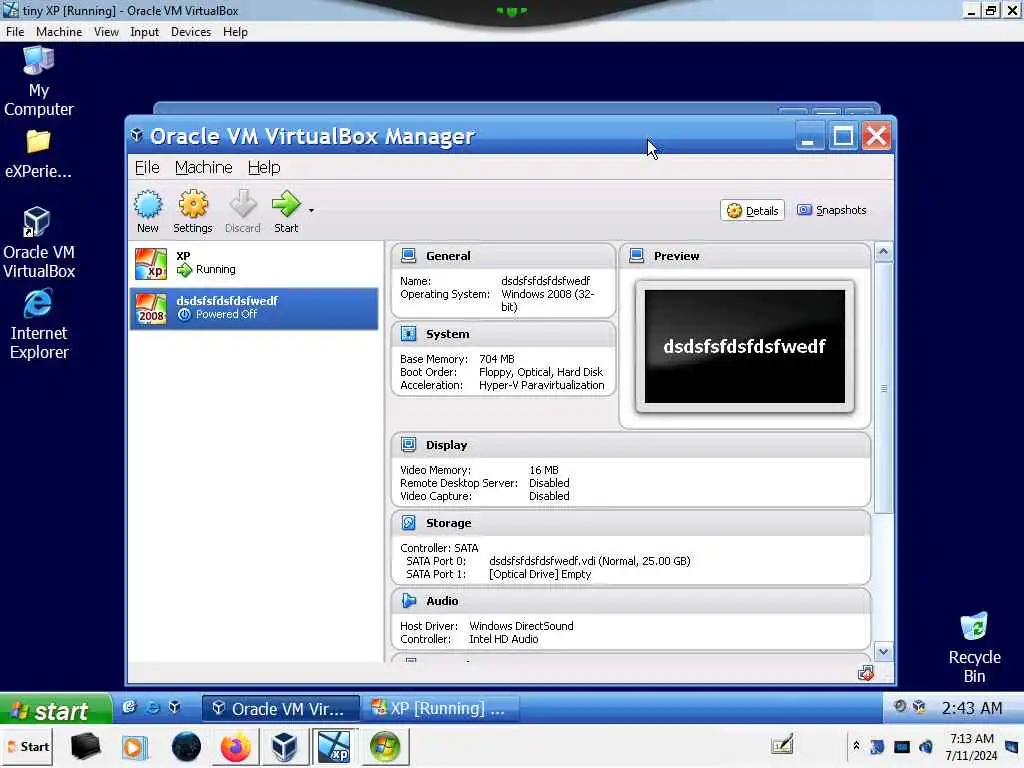Click the black terminal icon in host taskbar
The width and height of the screenshot is (1024, 768).
coord(86,747)
